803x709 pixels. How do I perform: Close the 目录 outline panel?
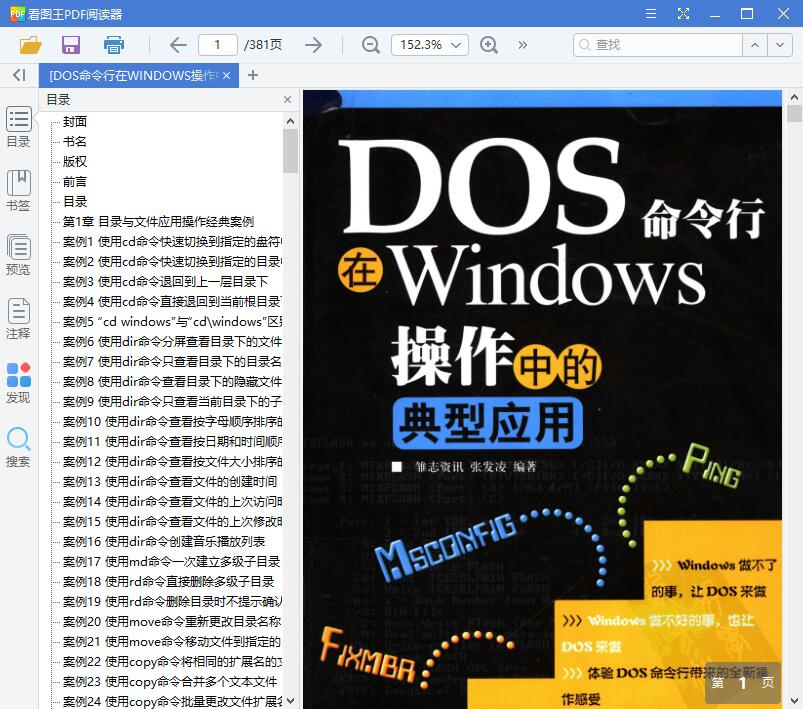pyautogui.click(x=287, y=99)
